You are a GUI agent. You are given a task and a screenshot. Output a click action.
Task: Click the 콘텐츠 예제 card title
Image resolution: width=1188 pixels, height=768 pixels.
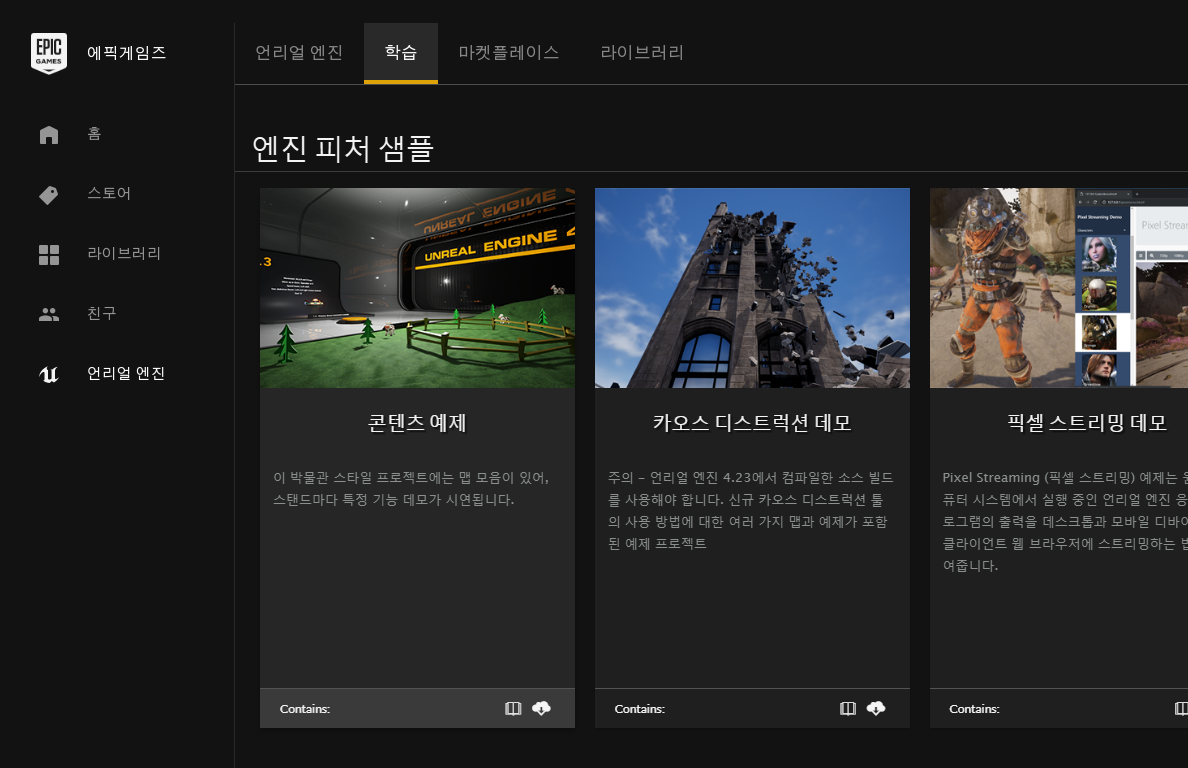pyautogui.click(x=417, y=423)
